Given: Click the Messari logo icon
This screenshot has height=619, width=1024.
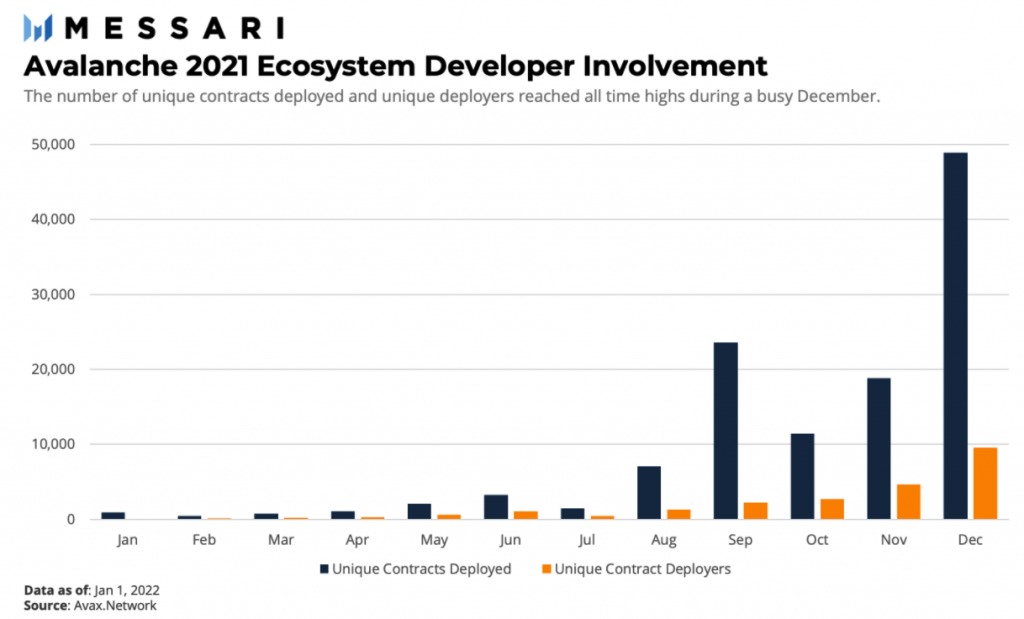Looking at the screenshot, I should coord(38,28).
